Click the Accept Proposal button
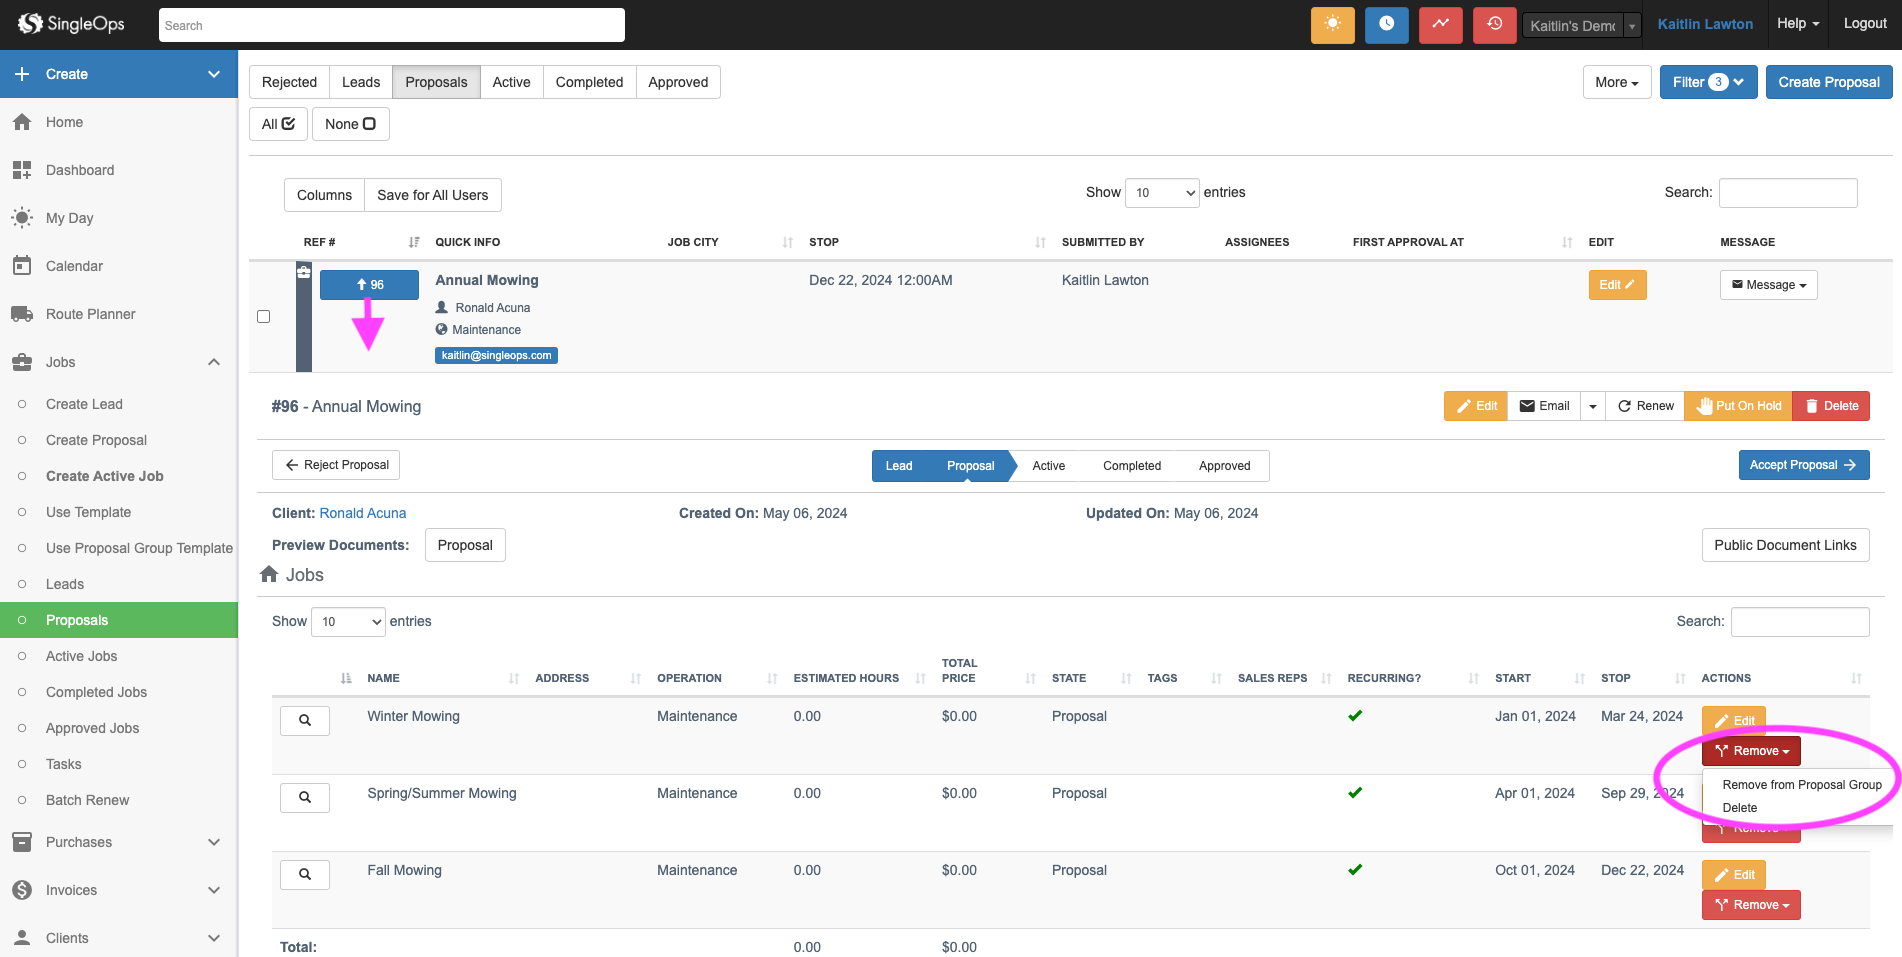This screenshot has width=1902, height=957. [1803, 465]
